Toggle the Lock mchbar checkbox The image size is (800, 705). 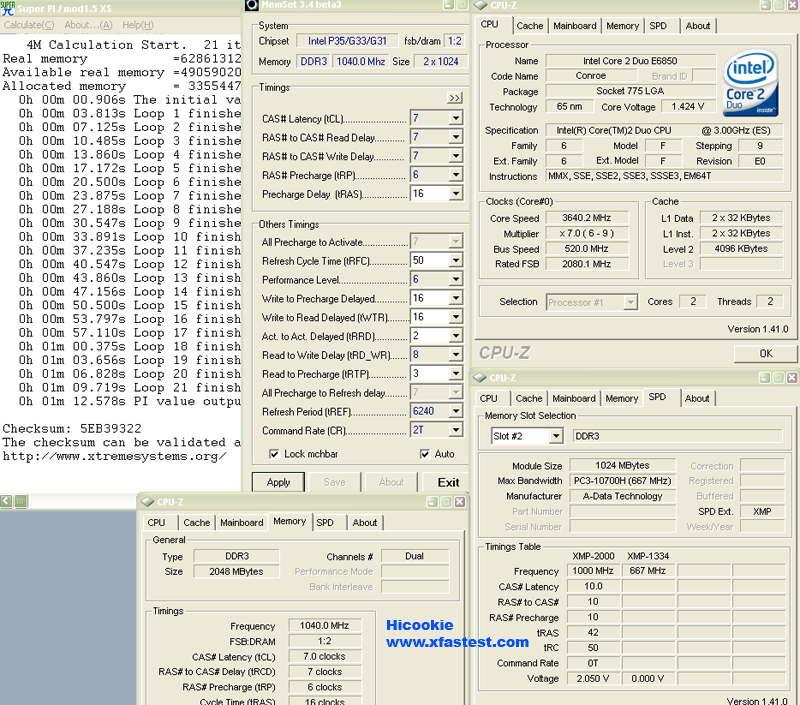(x=274, y=454)
